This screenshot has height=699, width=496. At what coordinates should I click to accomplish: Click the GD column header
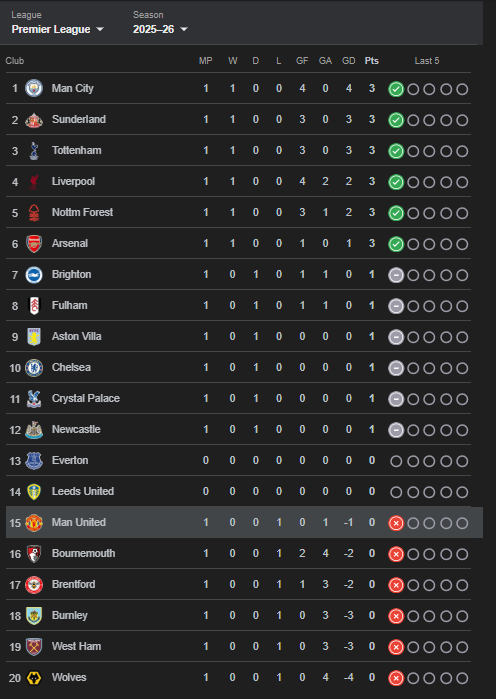tap(348, 61)
